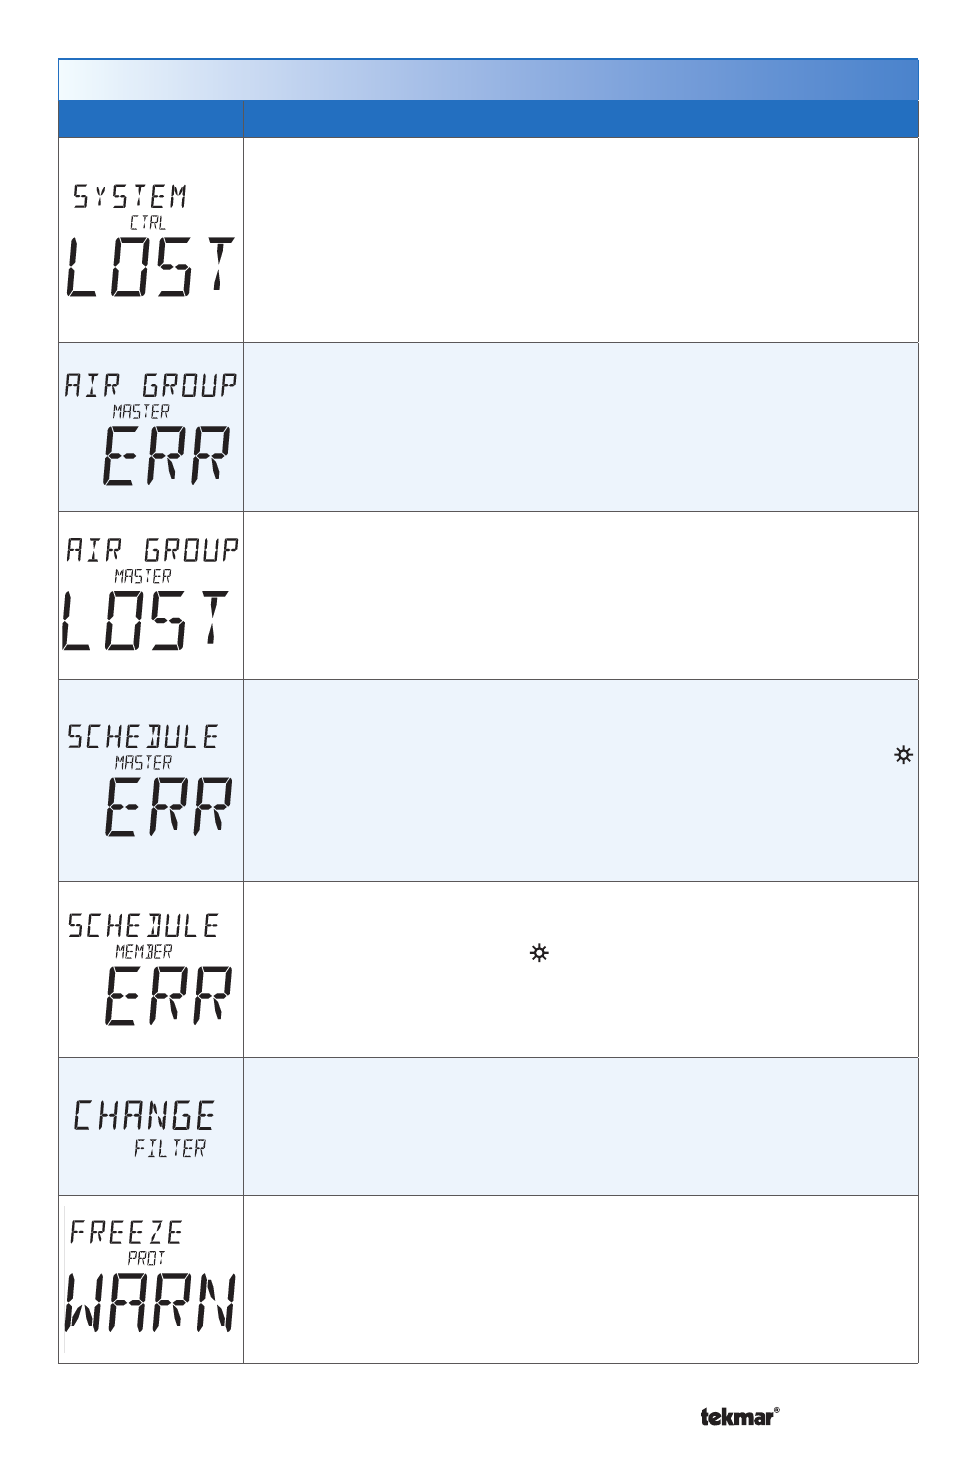Click sun icon in Schedule Master row

click(903, 755)
